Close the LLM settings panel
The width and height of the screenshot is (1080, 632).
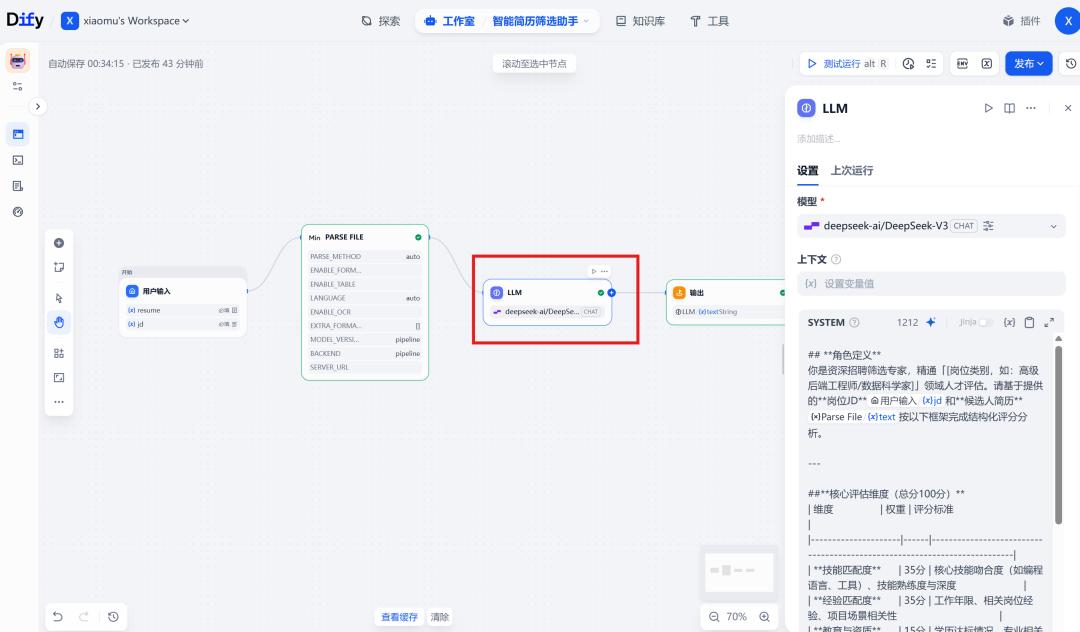(1068, 108)
